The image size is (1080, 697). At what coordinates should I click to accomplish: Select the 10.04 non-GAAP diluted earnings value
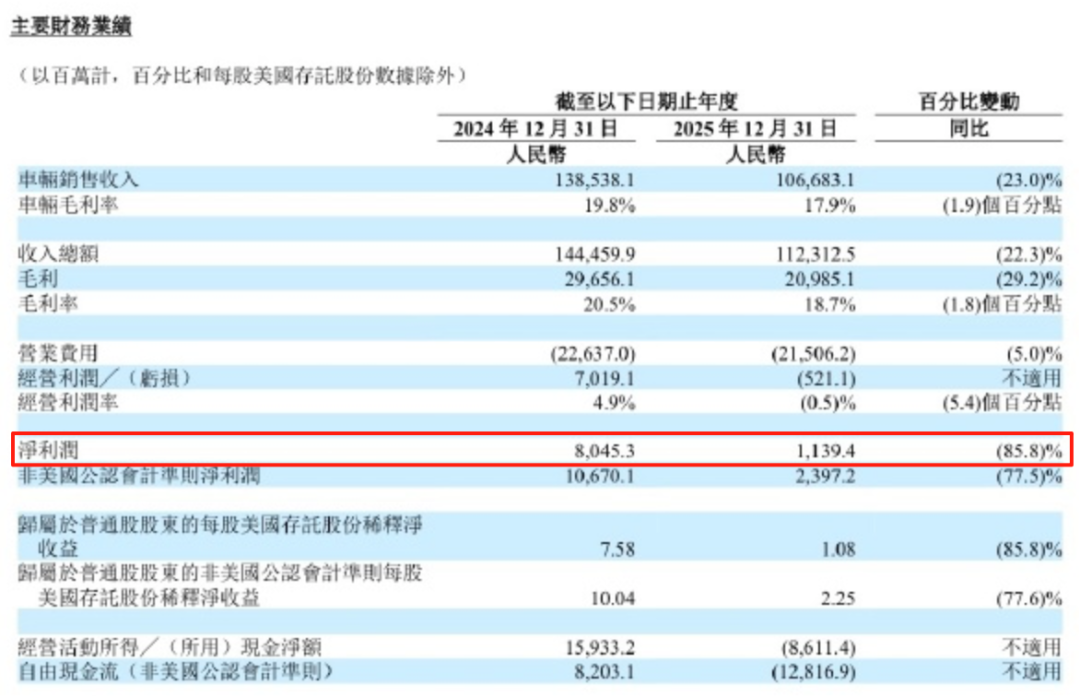pos(615,598)
